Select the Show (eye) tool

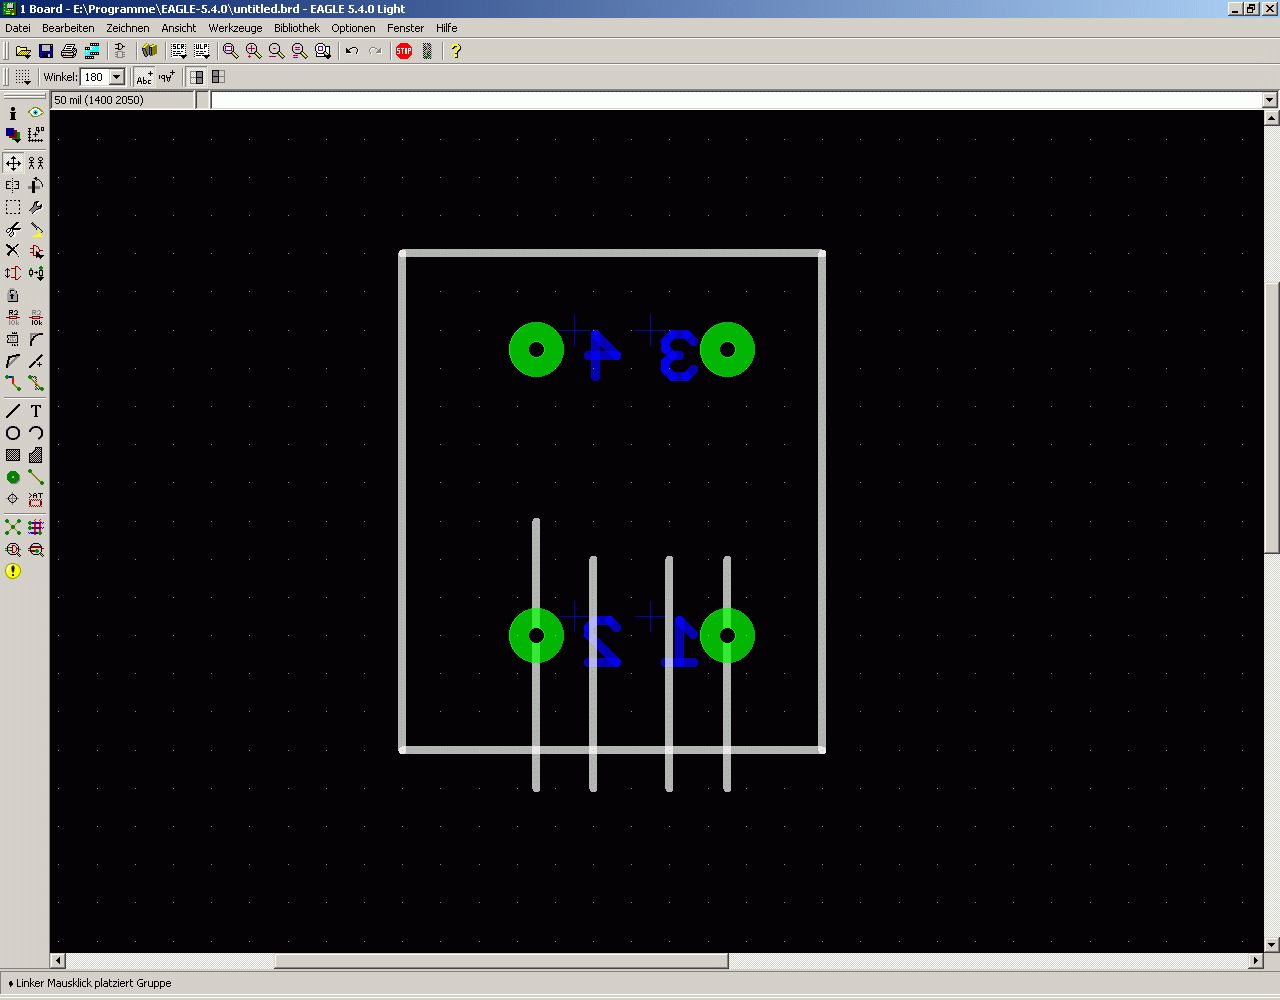click(36, 113)
